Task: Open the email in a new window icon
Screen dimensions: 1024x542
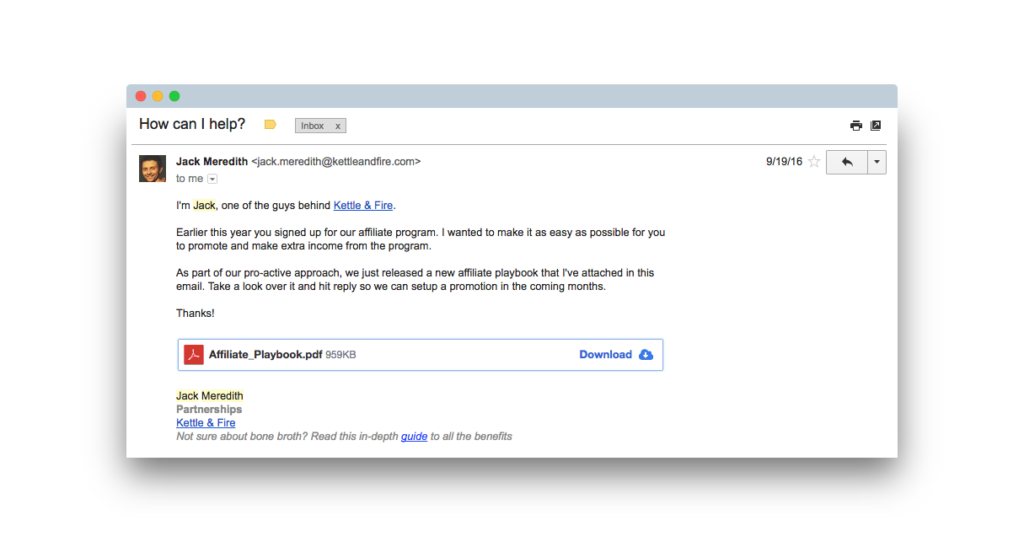Action: click(876, 125)
